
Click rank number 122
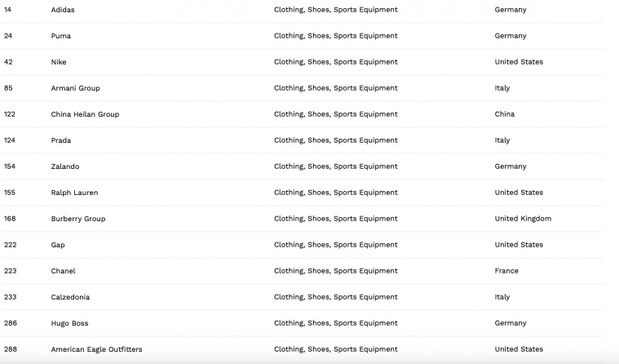pyautogui.click(x=9, y=114)
